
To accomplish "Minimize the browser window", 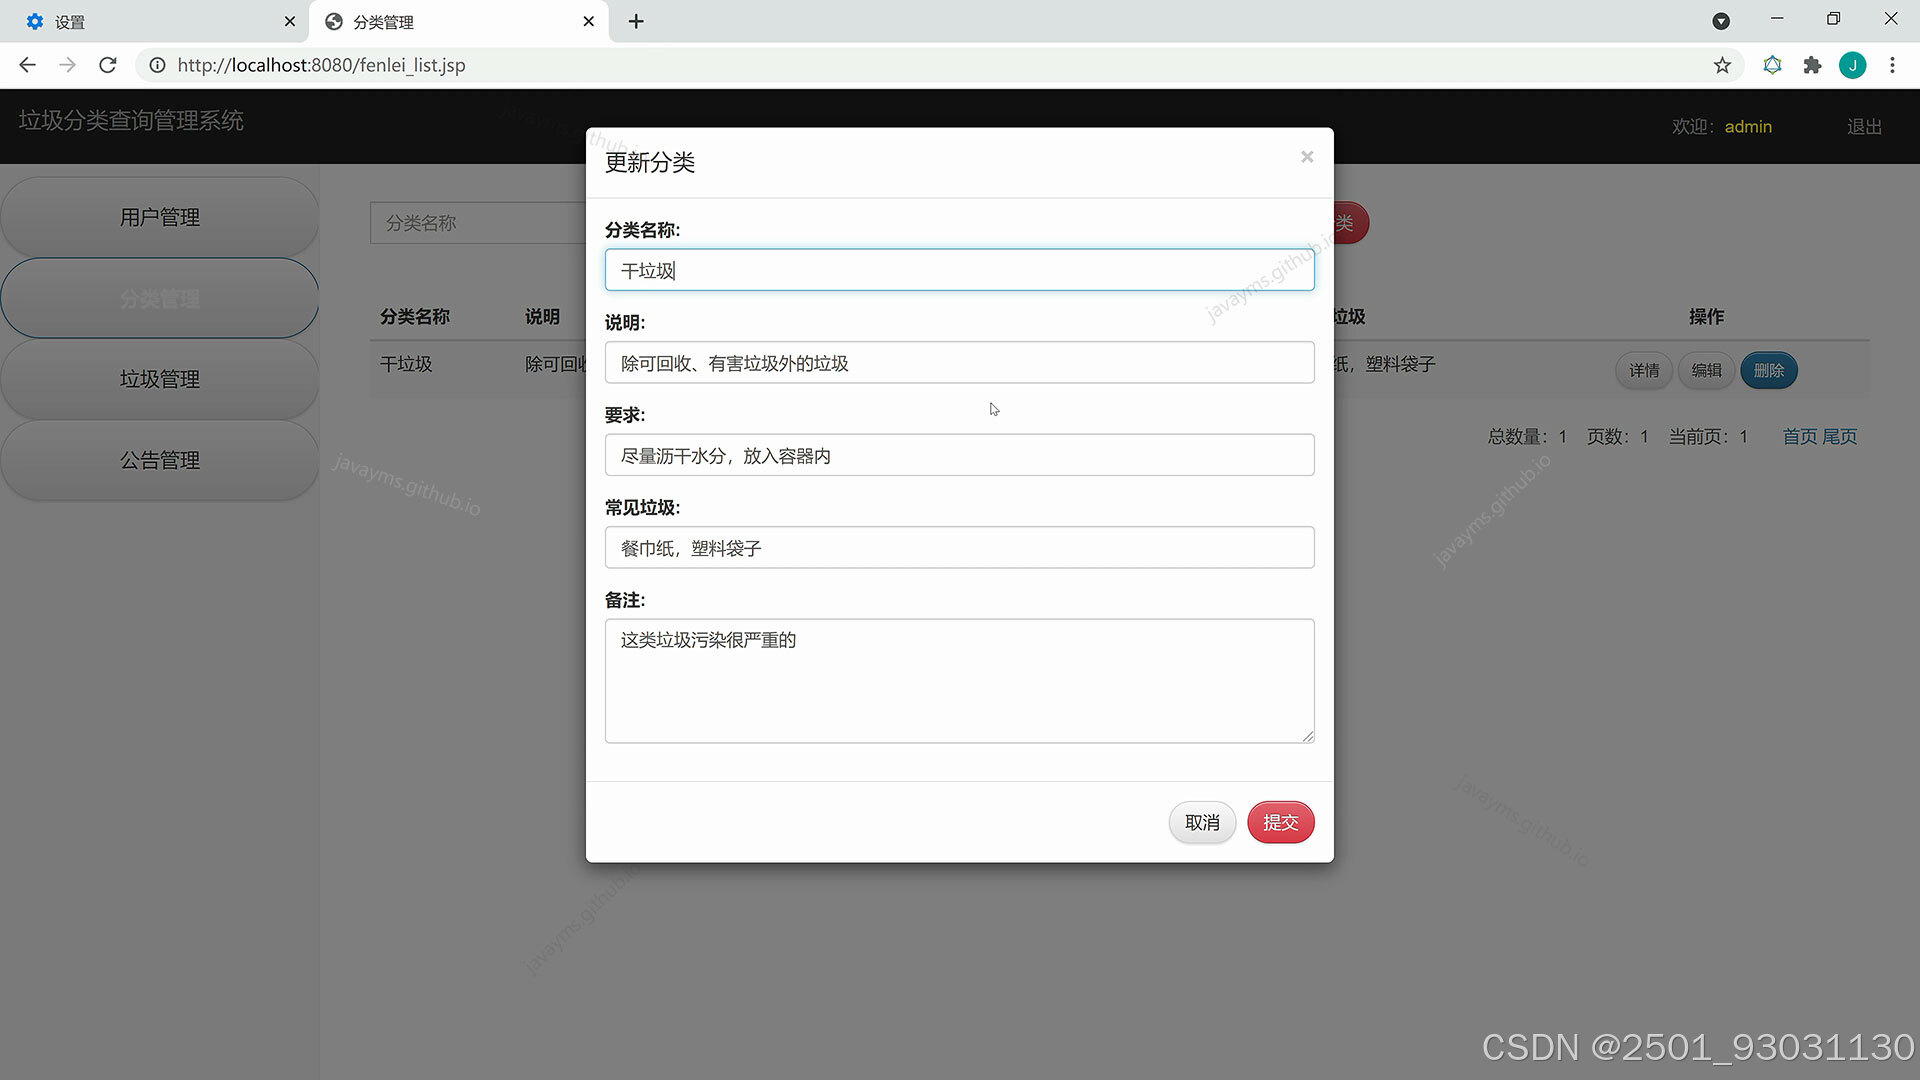I will click(x=1777, y=19).
